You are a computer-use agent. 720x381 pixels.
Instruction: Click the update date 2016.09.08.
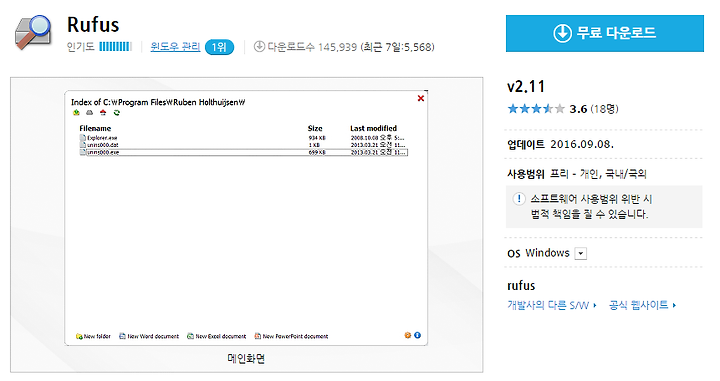click(x=582, y=144)
